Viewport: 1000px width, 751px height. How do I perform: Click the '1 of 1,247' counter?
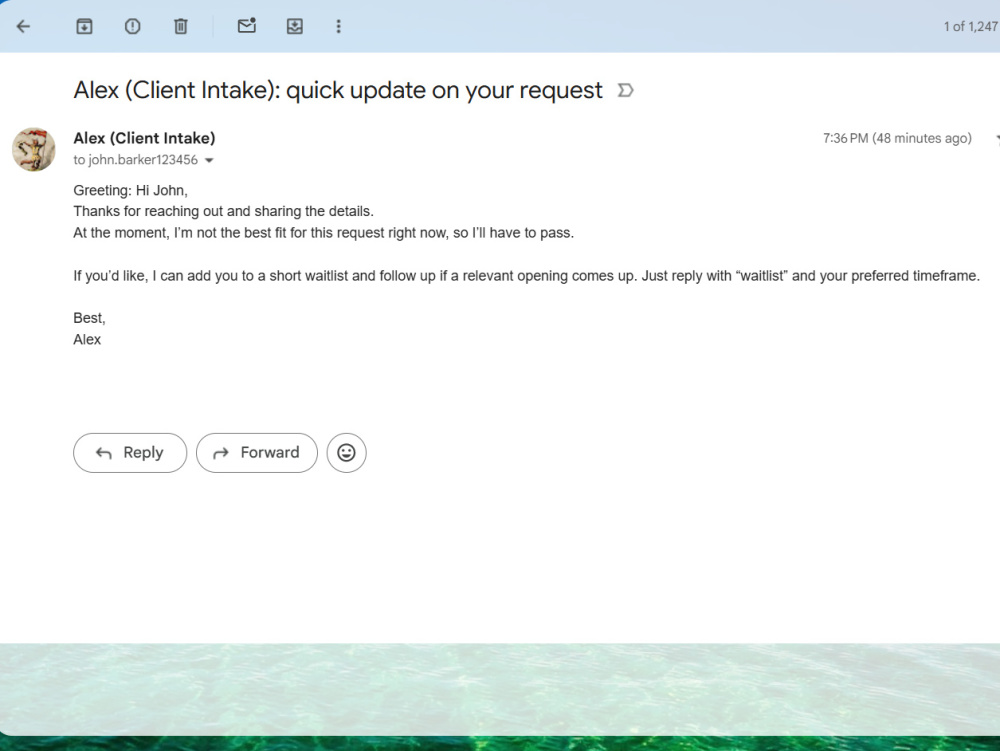click(x=971, y=26)
